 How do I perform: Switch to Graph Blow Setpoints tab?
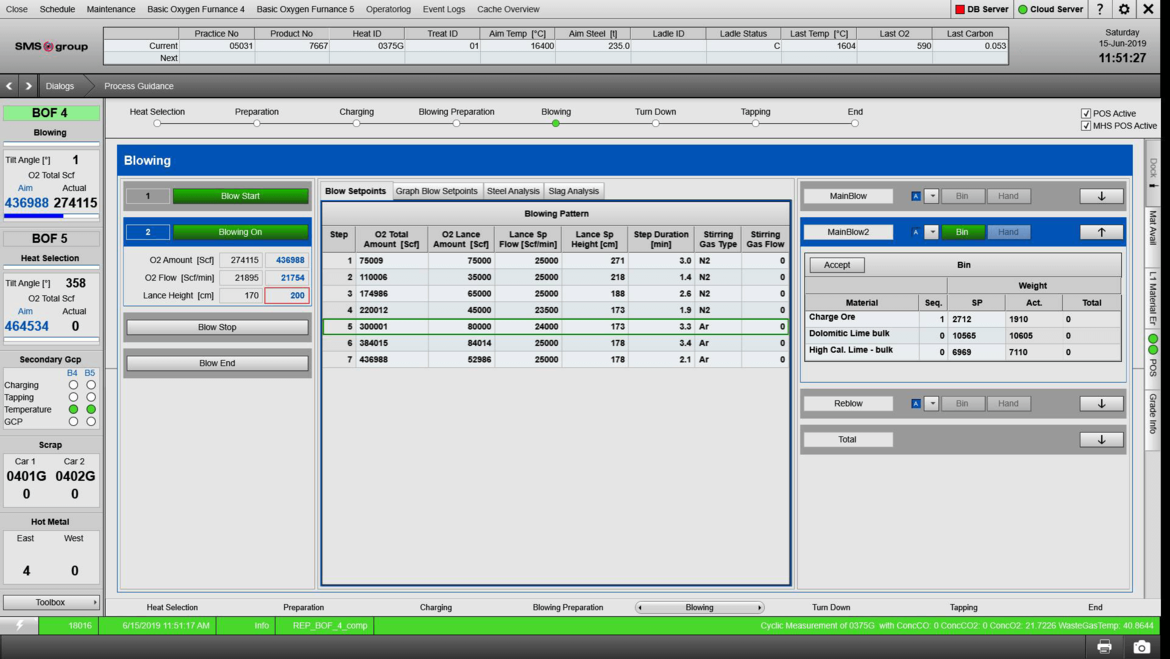click(x=437, y=191)
